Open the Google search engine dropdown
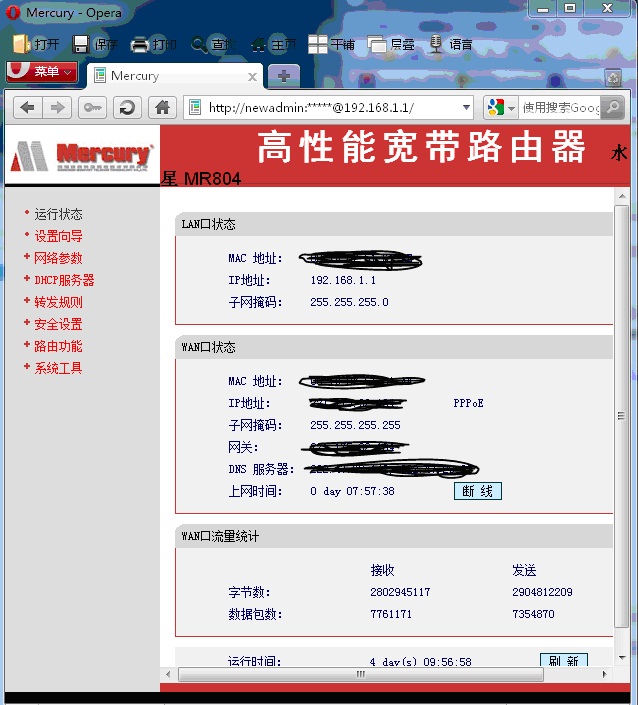The height and width of the screenshot is (705, 638). click(x=501, y=107)
